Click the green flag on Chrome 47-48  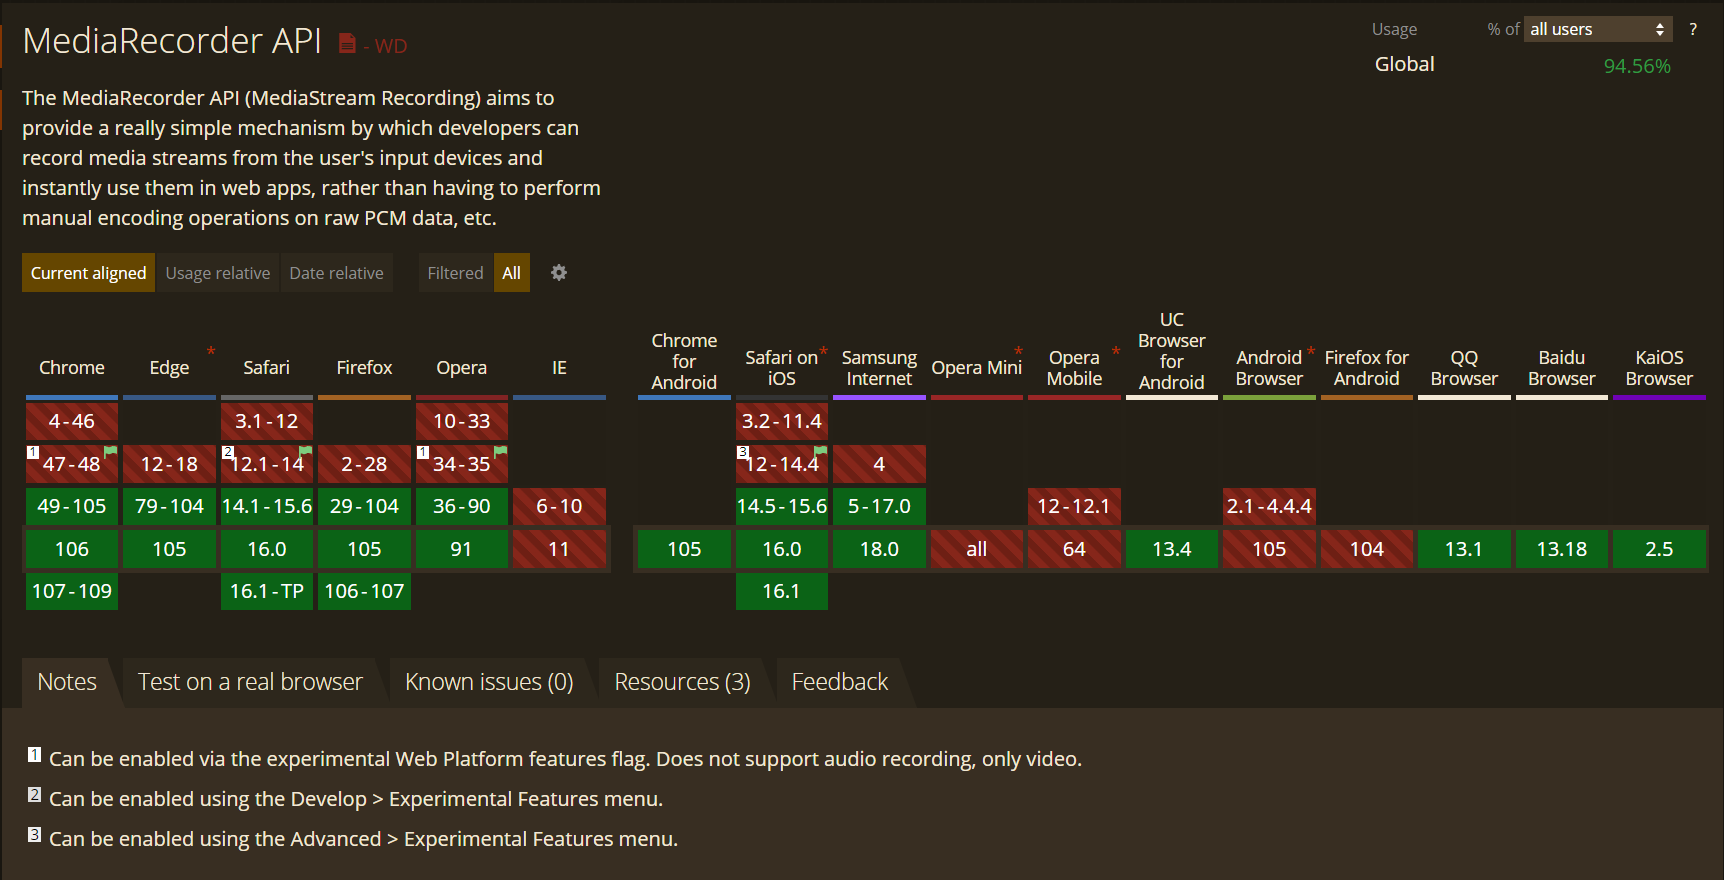click(x=111, y=451)
